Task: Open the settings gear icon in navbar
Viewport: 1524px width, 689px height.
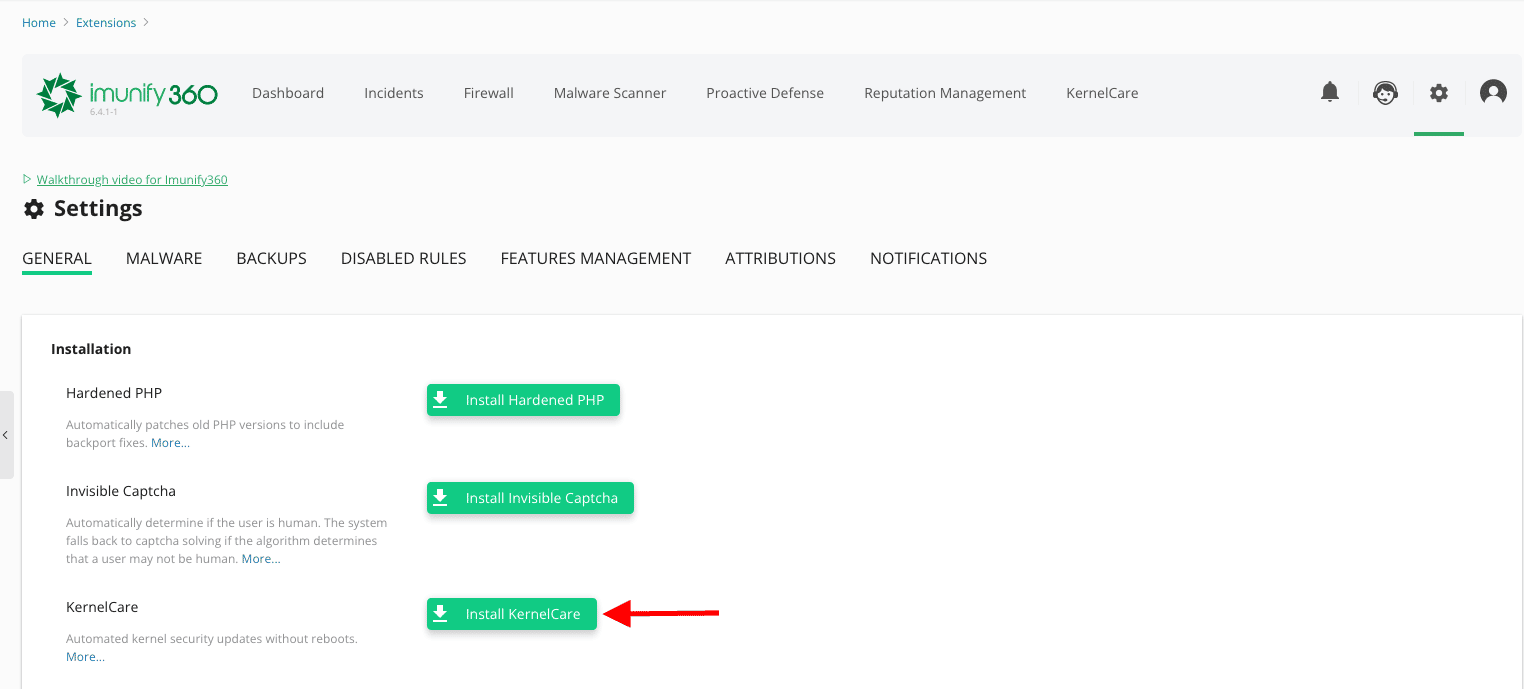Action: pyautogui.click(x=1439, y=93)
